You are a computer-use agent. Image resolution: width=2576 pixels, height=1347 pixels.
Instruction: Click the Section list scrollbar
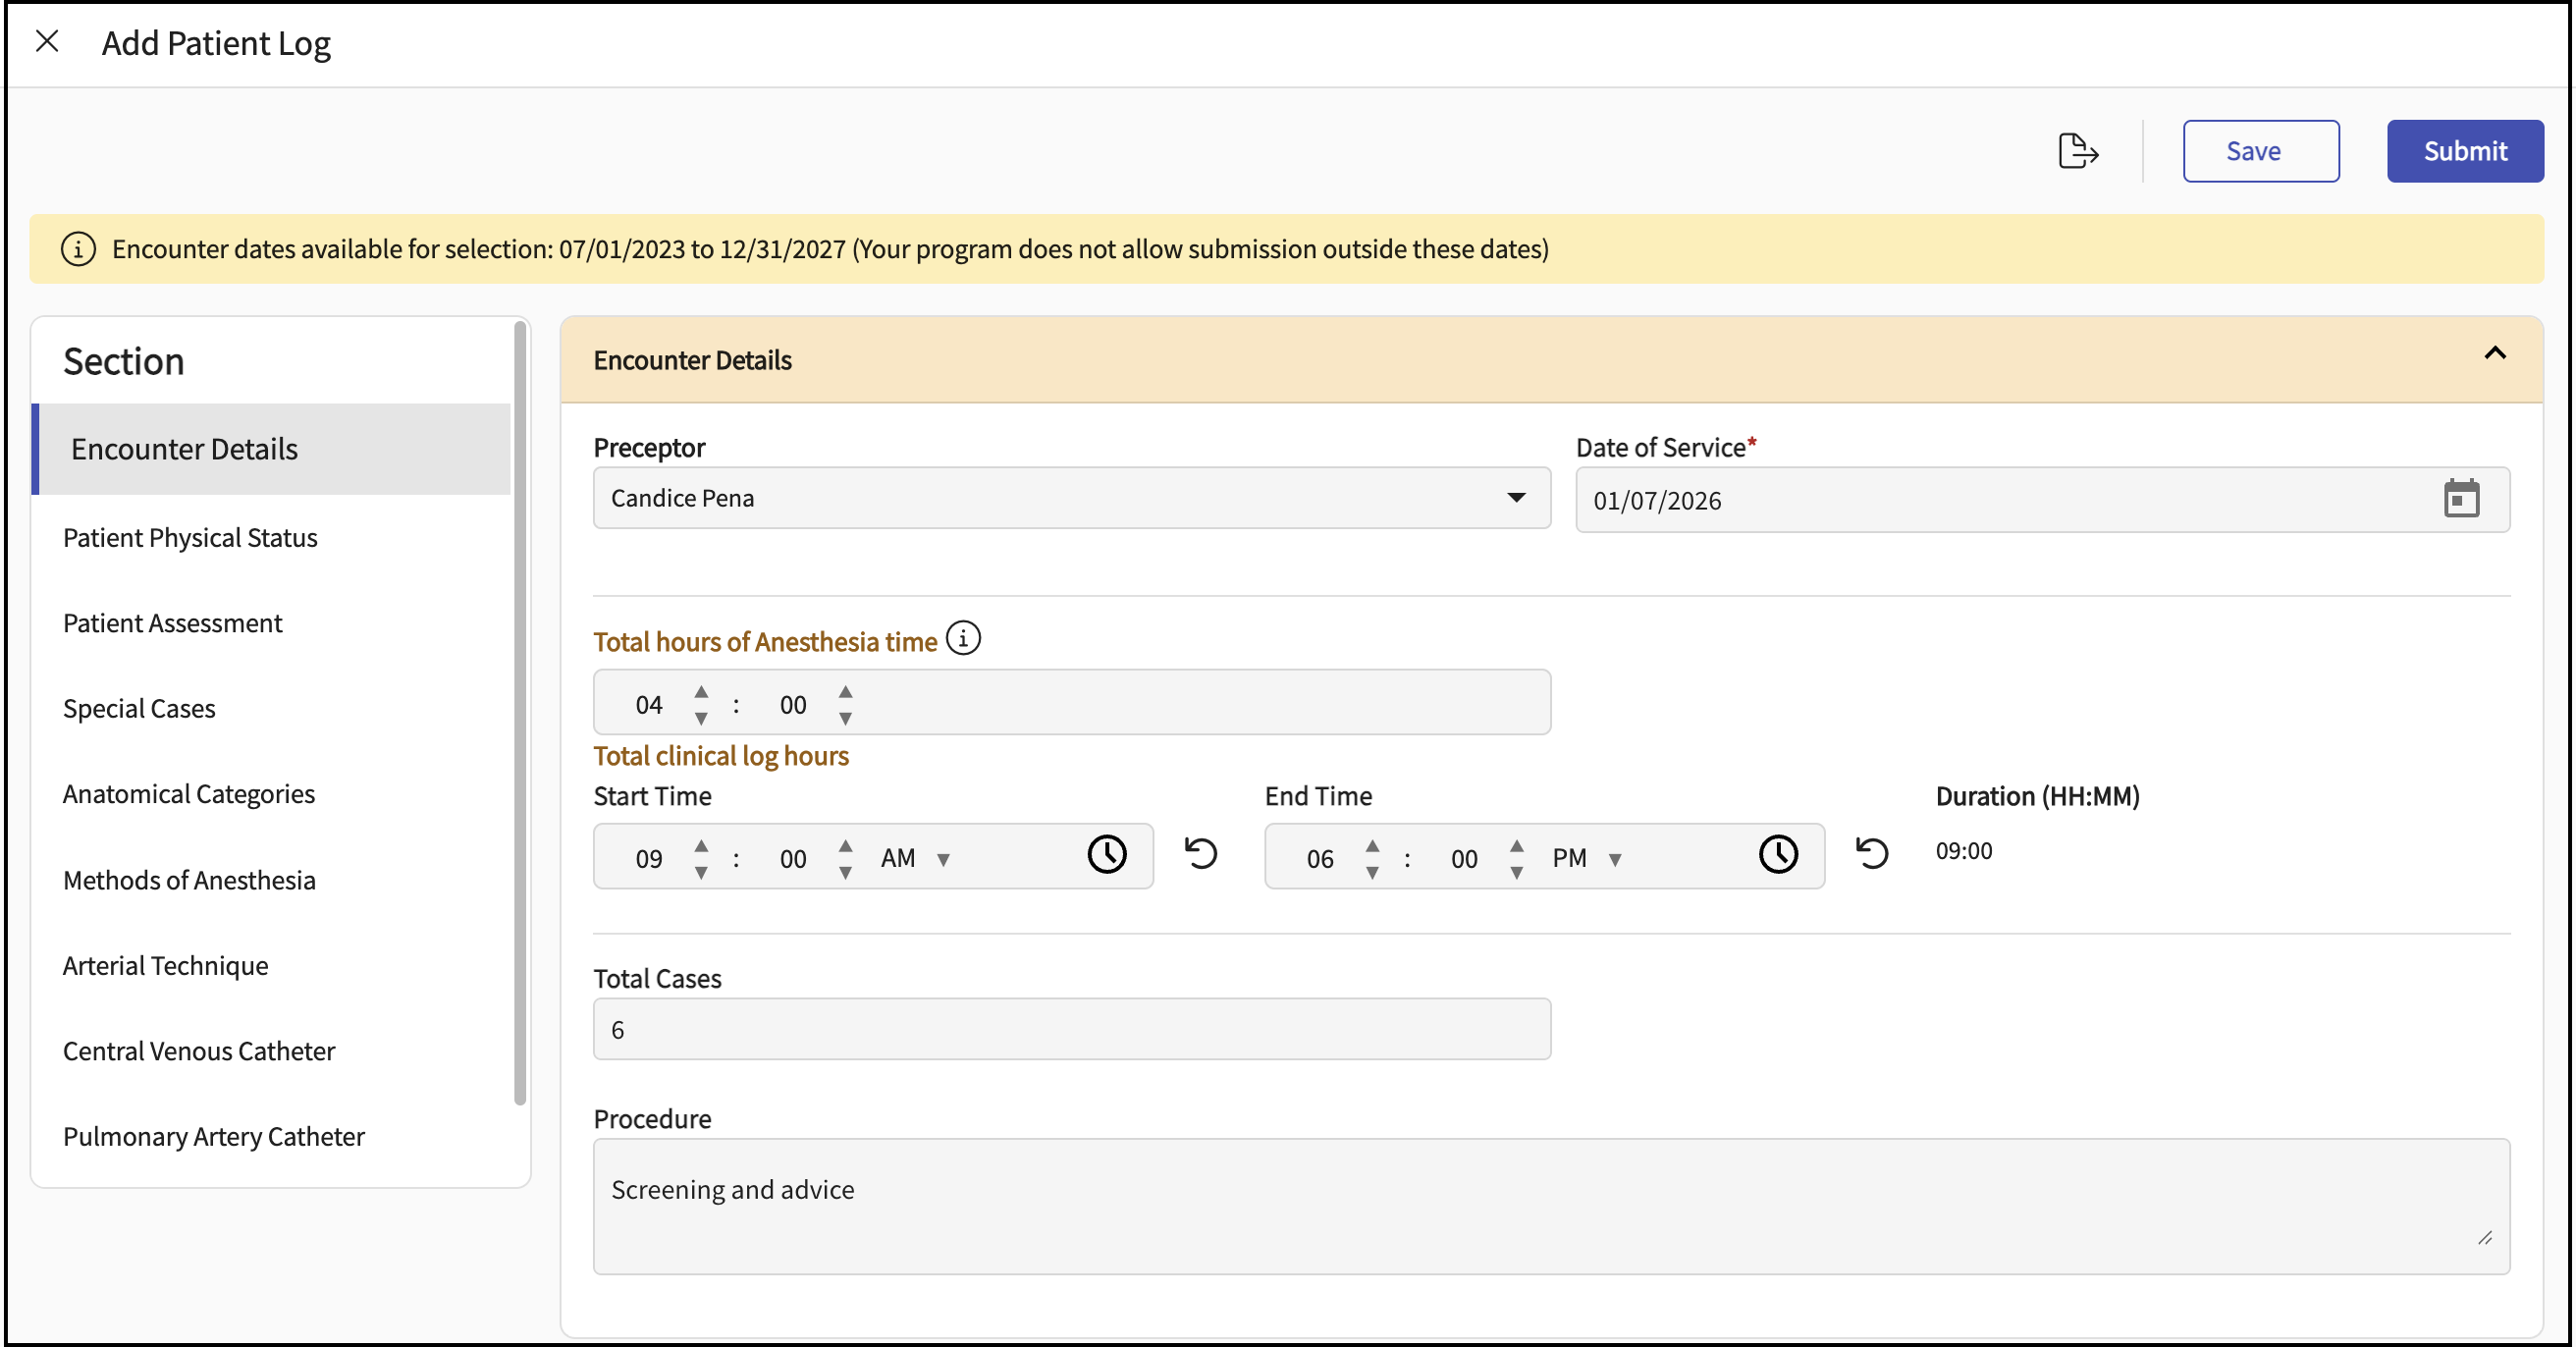click(x=520, y=713)
